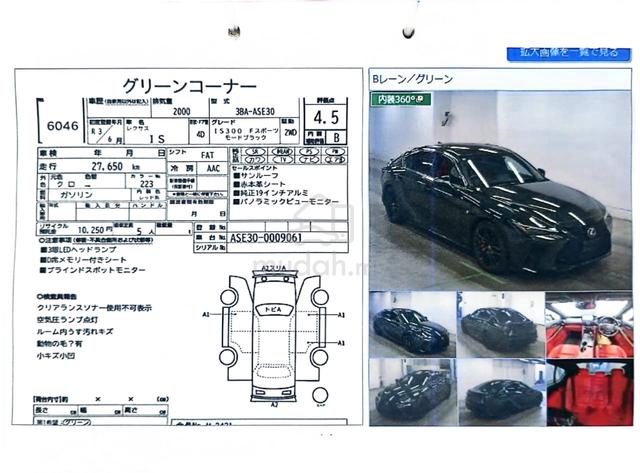Click exterior color クロ

pos(66,184)
